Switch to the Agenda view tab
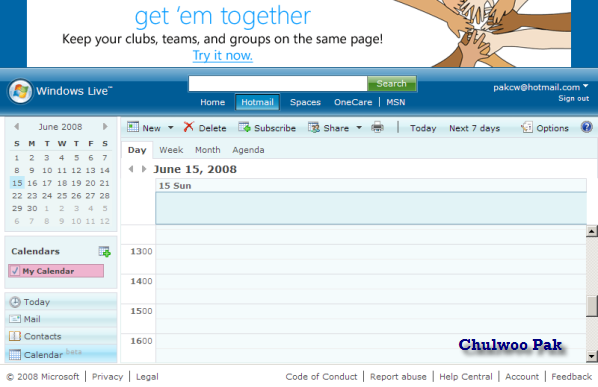The width and height of the screenshot is (598, 387). tap(248, 150)
